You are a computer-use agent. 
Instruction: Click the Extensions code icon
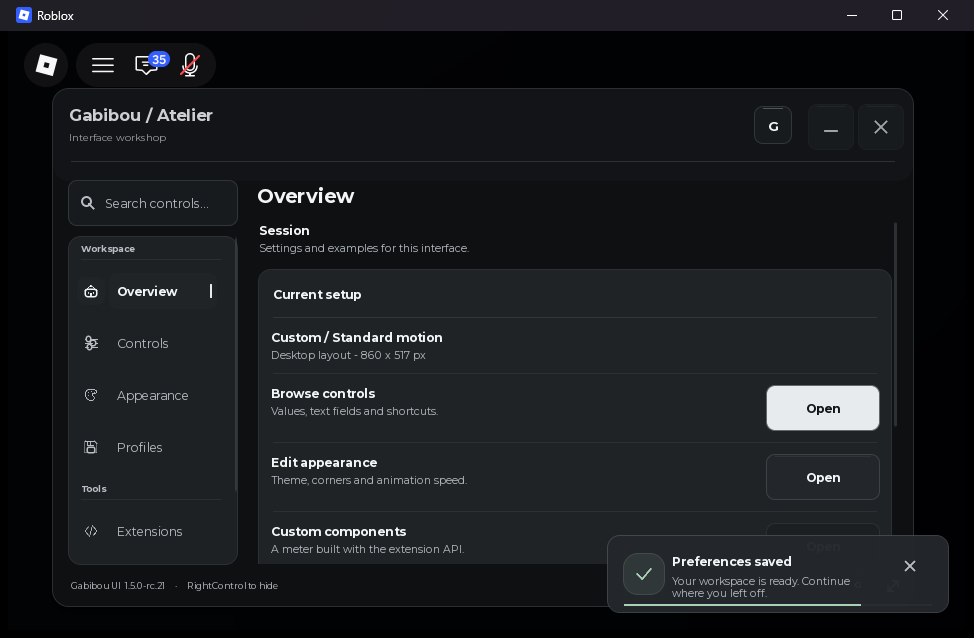coord(91,531)
